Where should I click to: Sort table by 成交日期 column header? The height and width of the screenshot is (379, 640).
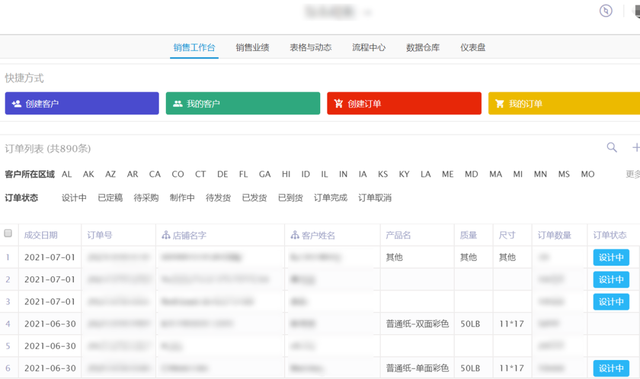point(41,235)
